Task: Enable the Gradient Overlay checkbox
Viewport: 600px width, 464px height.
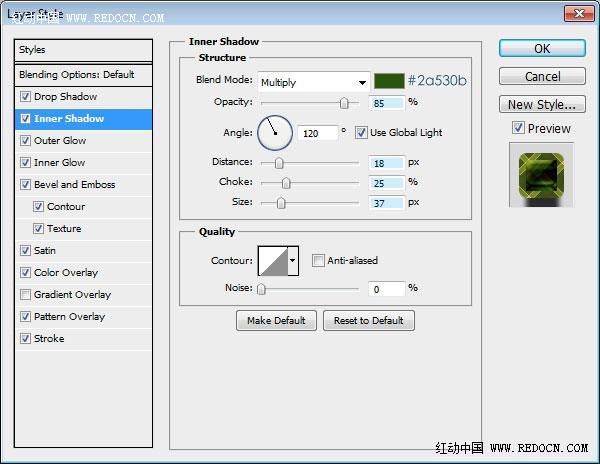Action: click(x=25, y=295)
